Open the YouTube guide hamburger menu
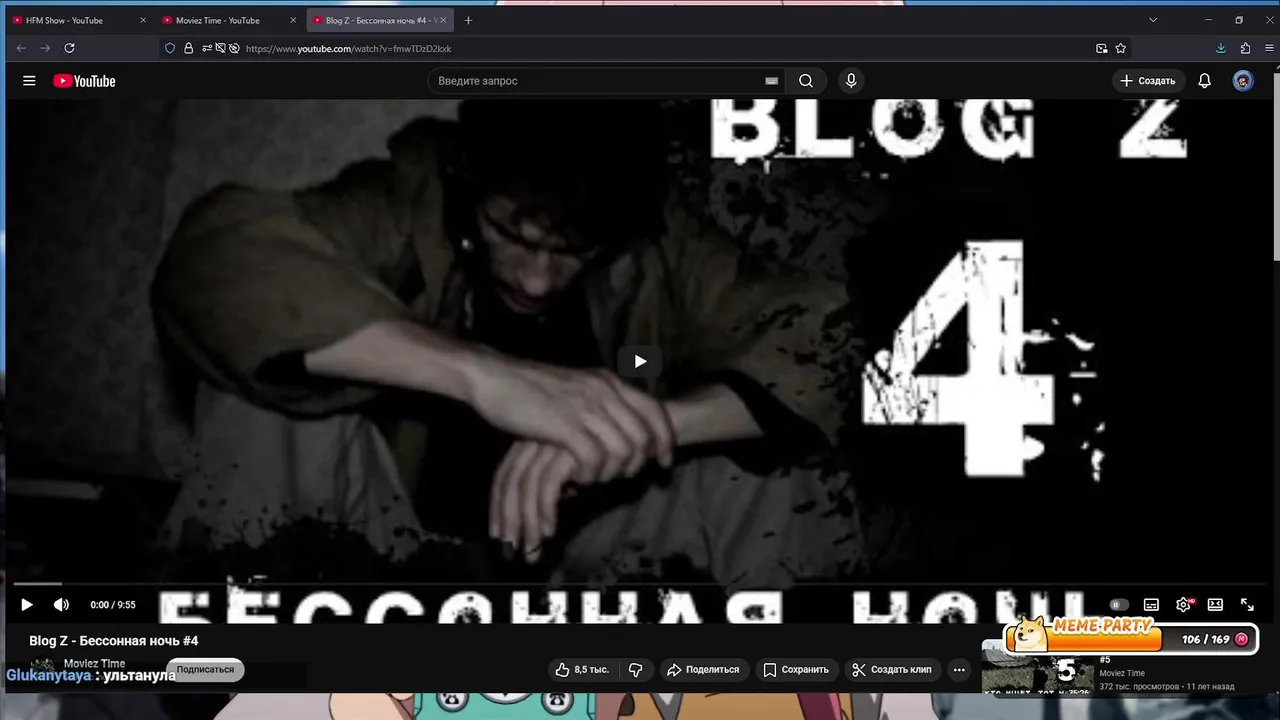 (29, 81)
